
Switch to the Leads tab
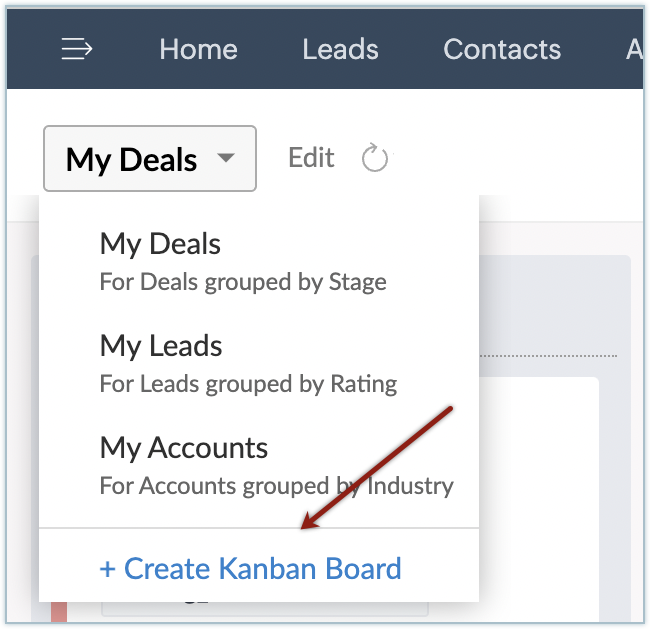pyautogui.click(x=340, y=49)
